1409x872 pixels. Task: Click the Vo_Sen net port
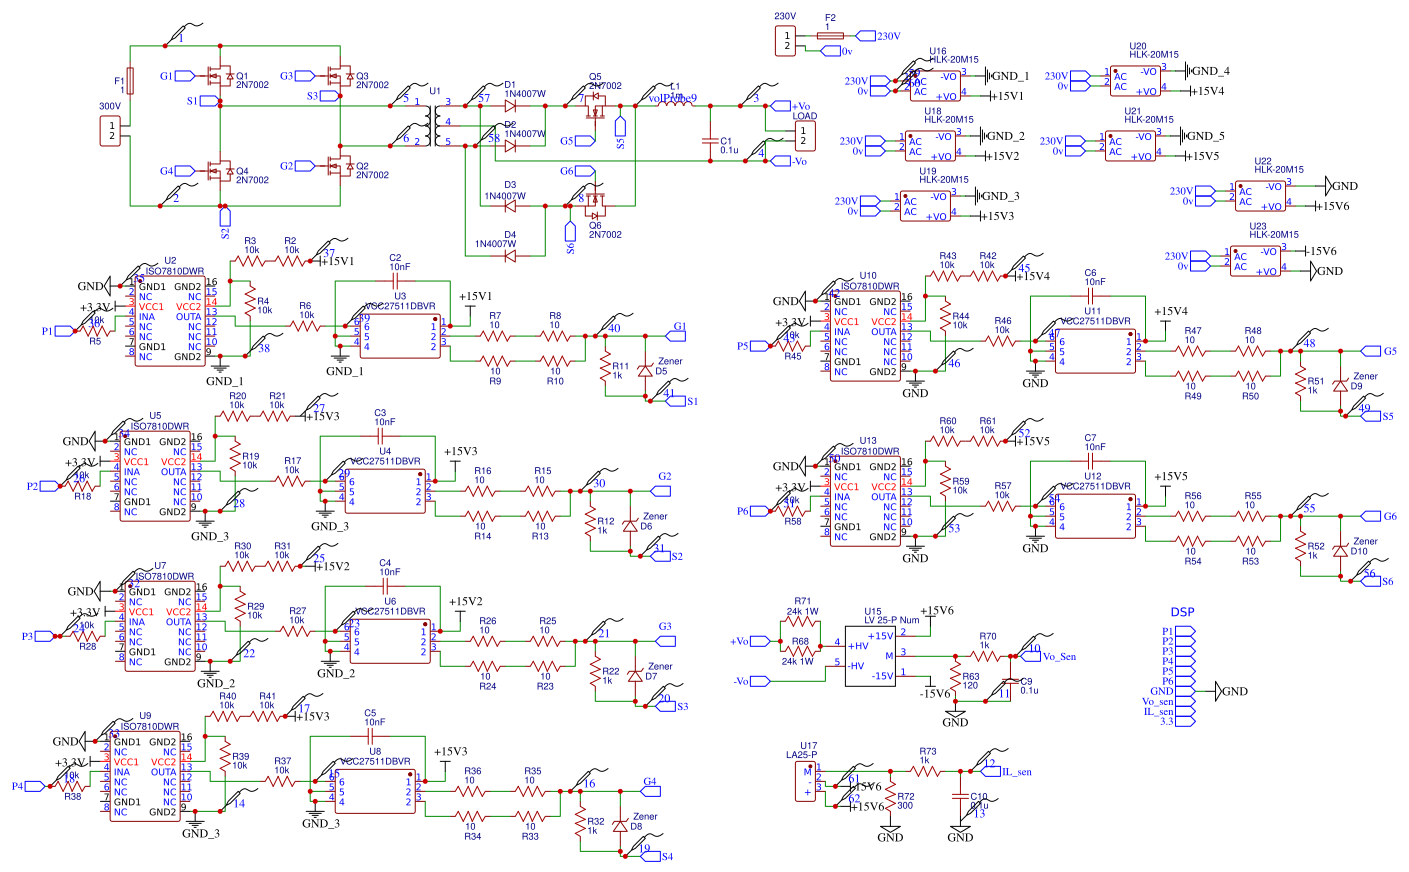pyautogui.click(x=1031, y=656)
